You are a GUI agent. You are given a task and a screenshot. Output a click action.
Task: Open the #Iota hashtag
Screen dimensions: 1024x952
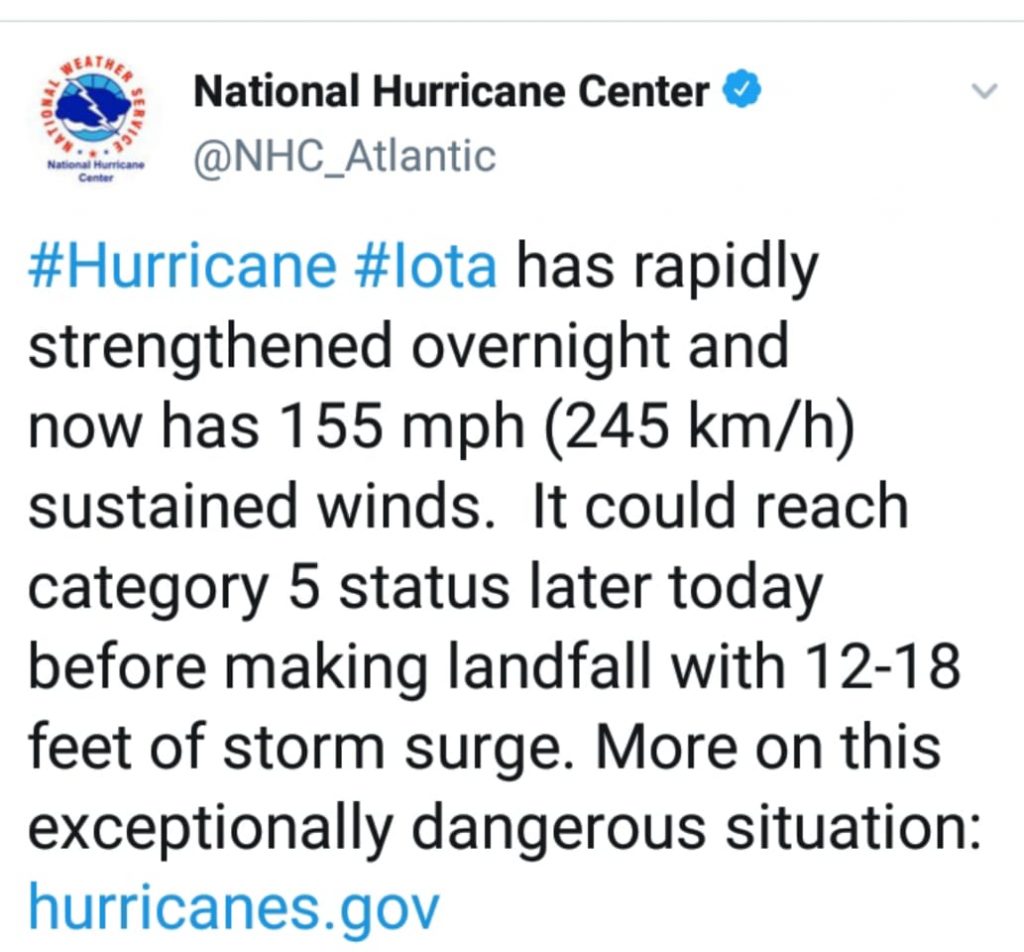click(426, 266)
